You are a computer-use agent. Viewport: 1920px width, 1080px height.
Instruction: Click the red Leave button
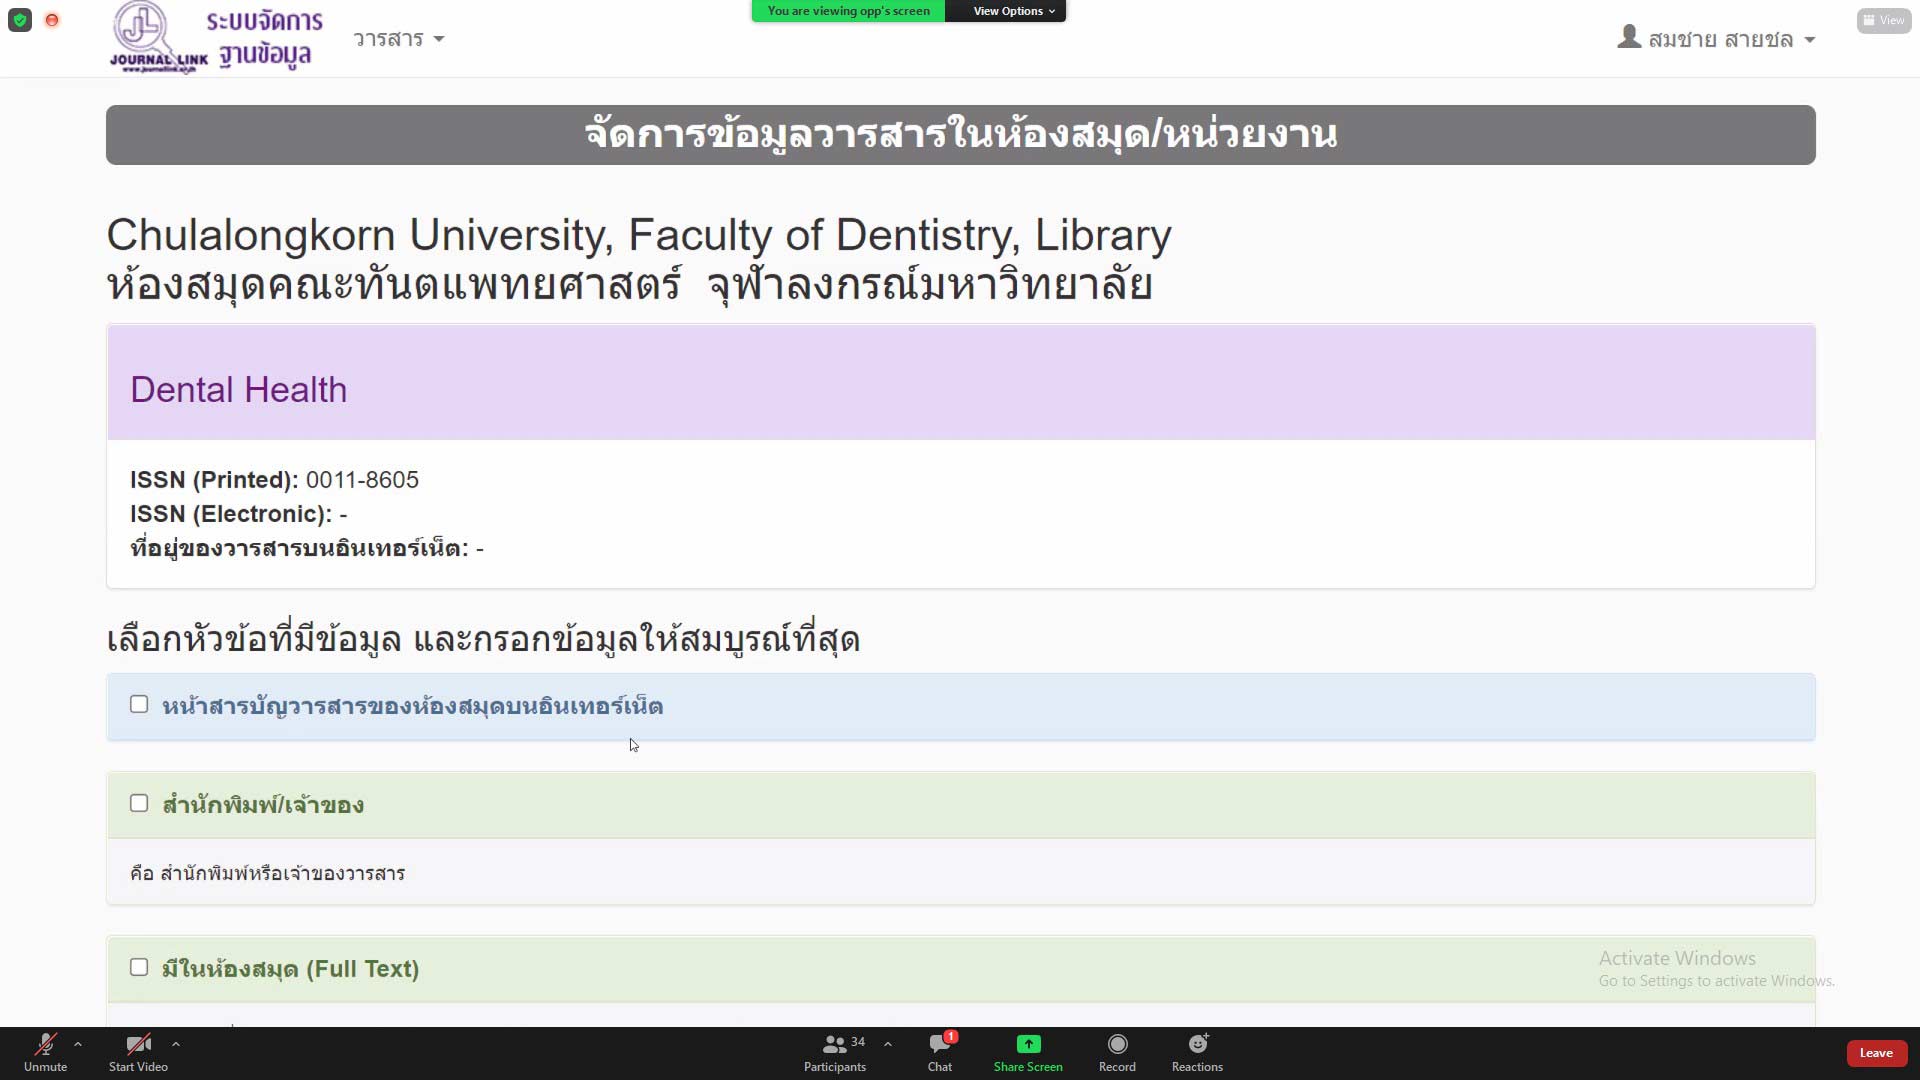click(1875, 1053)
